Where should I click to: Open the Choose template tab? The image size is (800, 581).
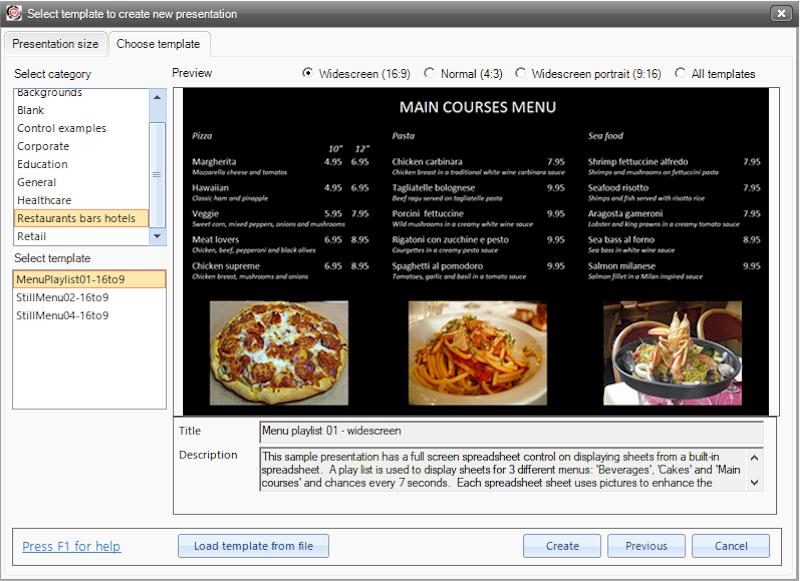(x=158, y=44)
